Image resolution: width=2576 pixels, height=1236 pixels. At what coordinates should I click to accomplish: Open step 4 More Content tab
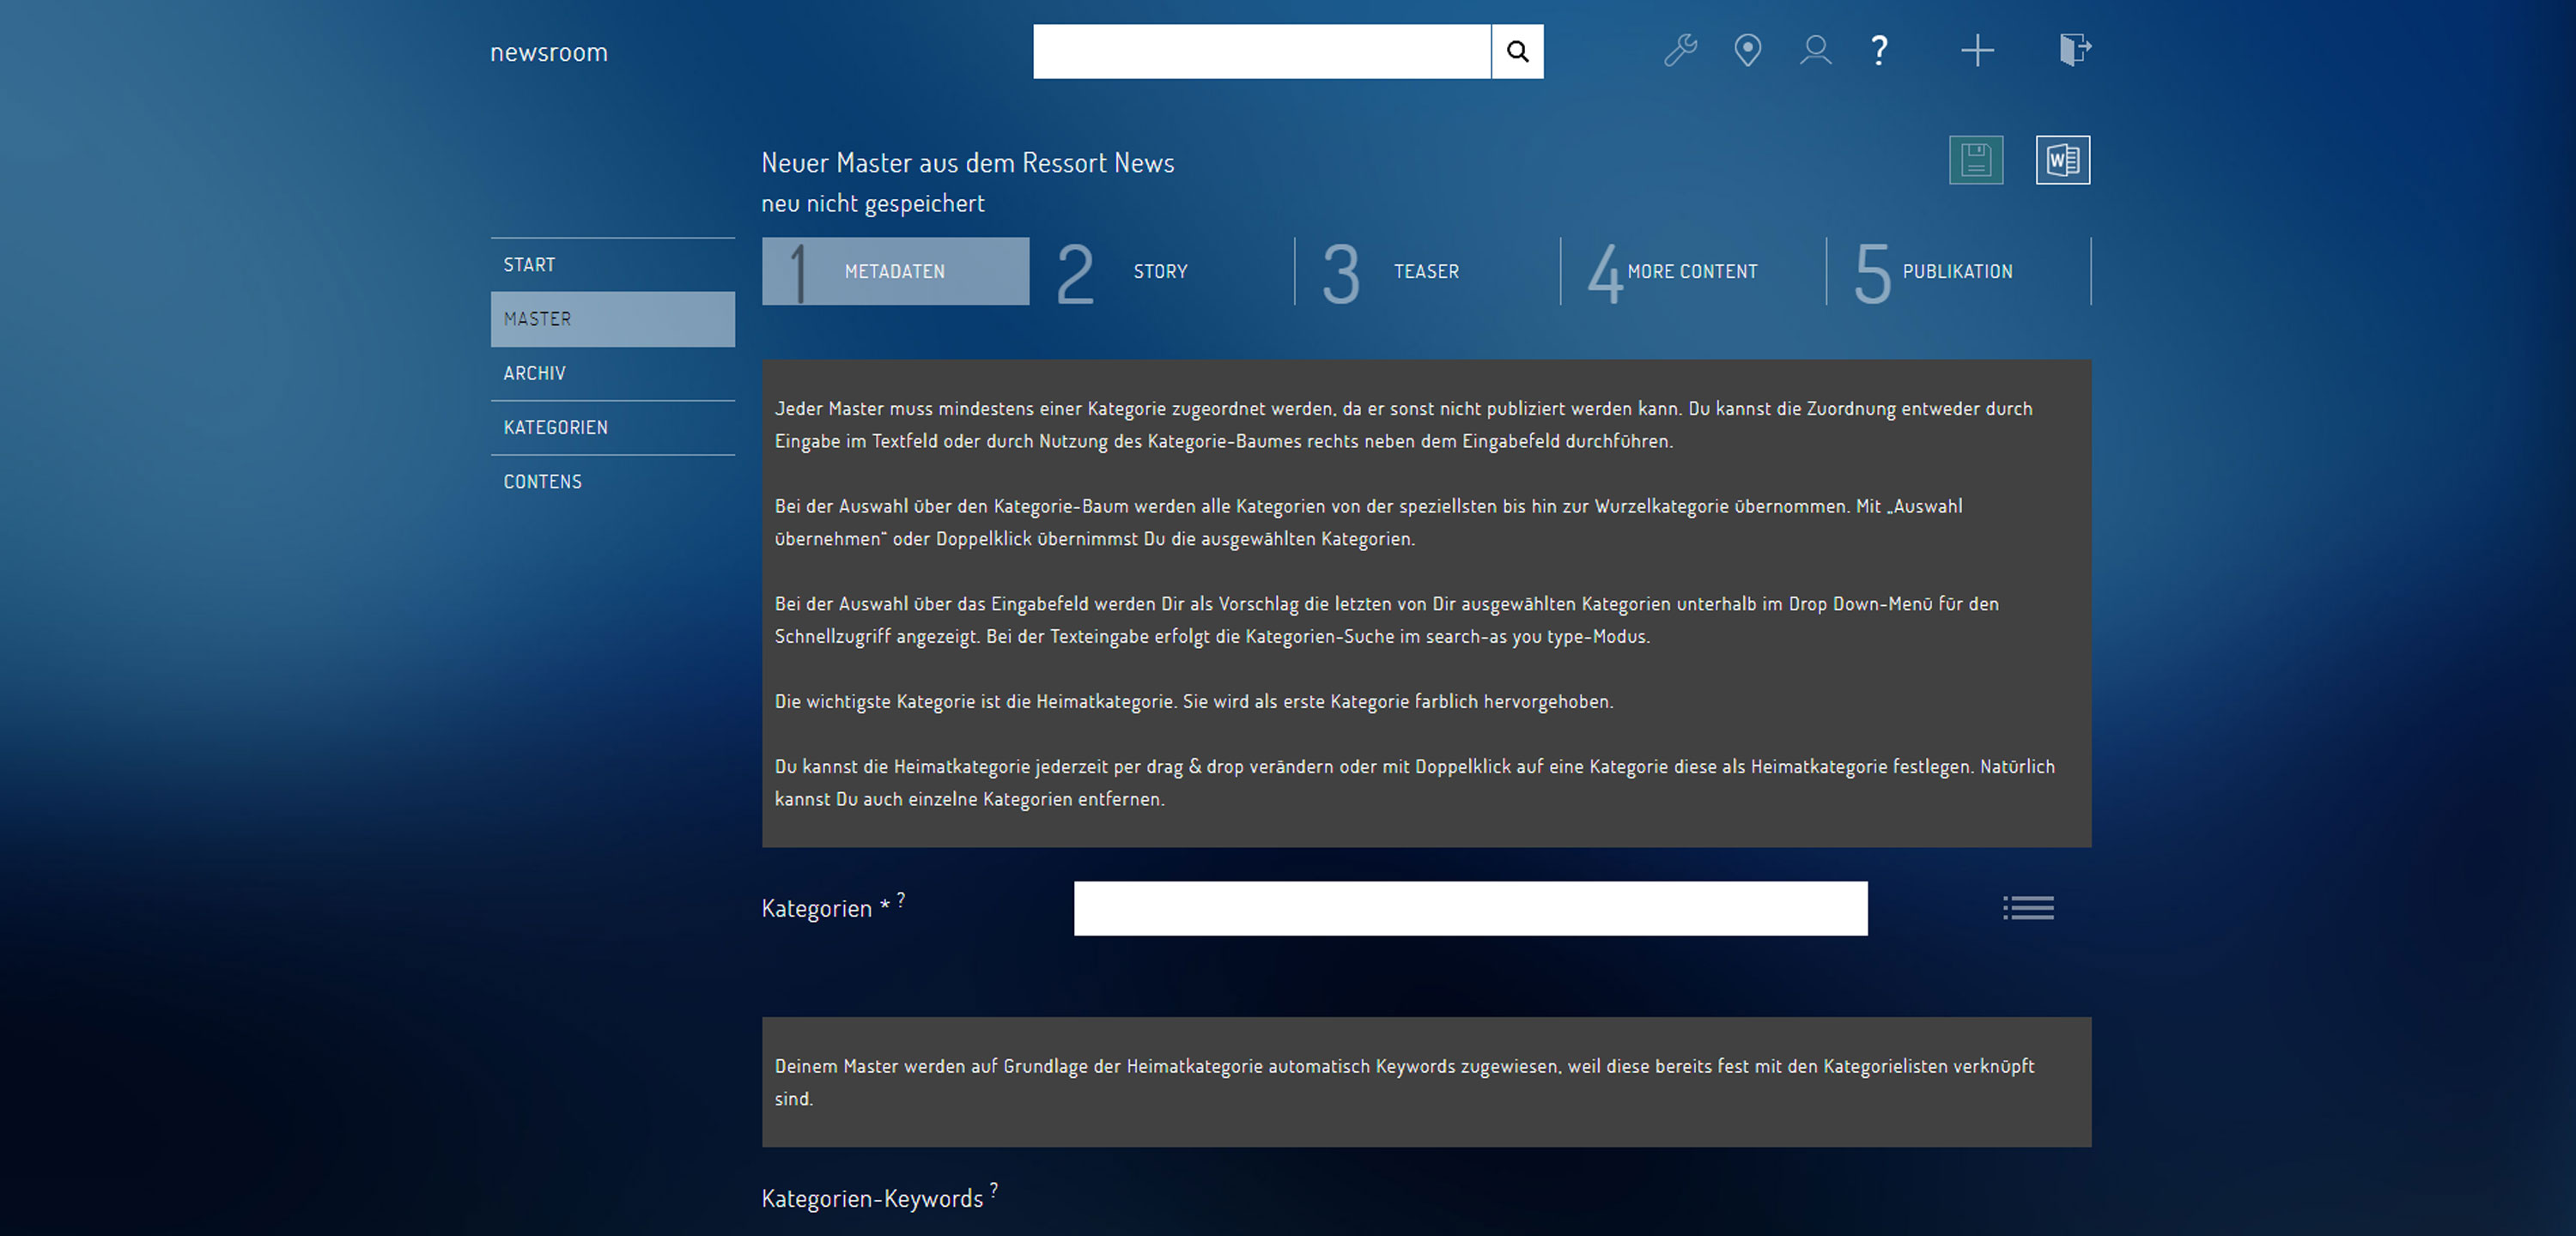tap(1691, 271)
